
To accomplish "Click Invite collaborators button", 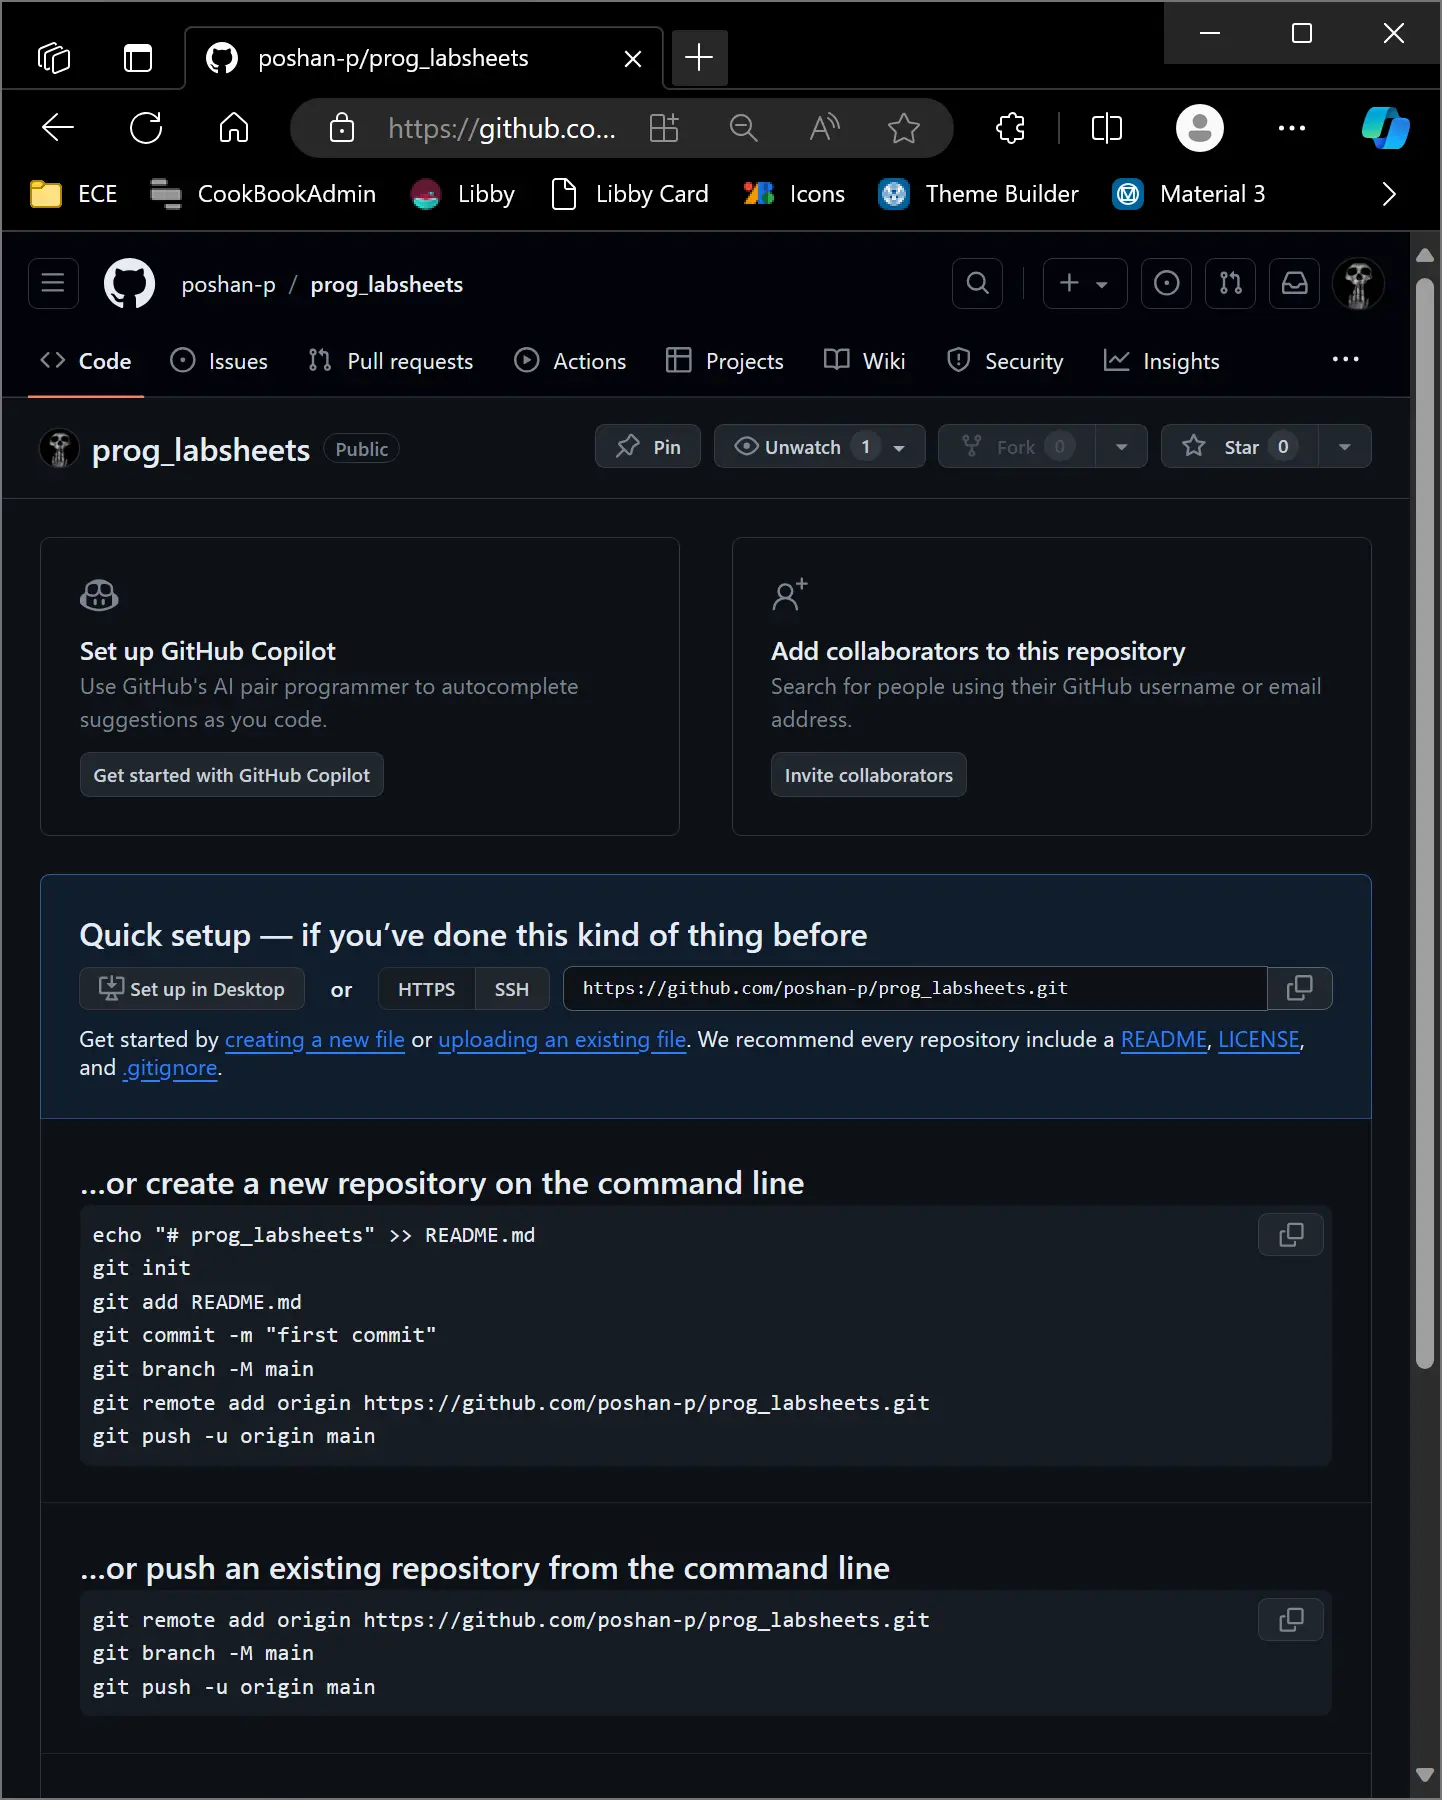I will point(869,775).
